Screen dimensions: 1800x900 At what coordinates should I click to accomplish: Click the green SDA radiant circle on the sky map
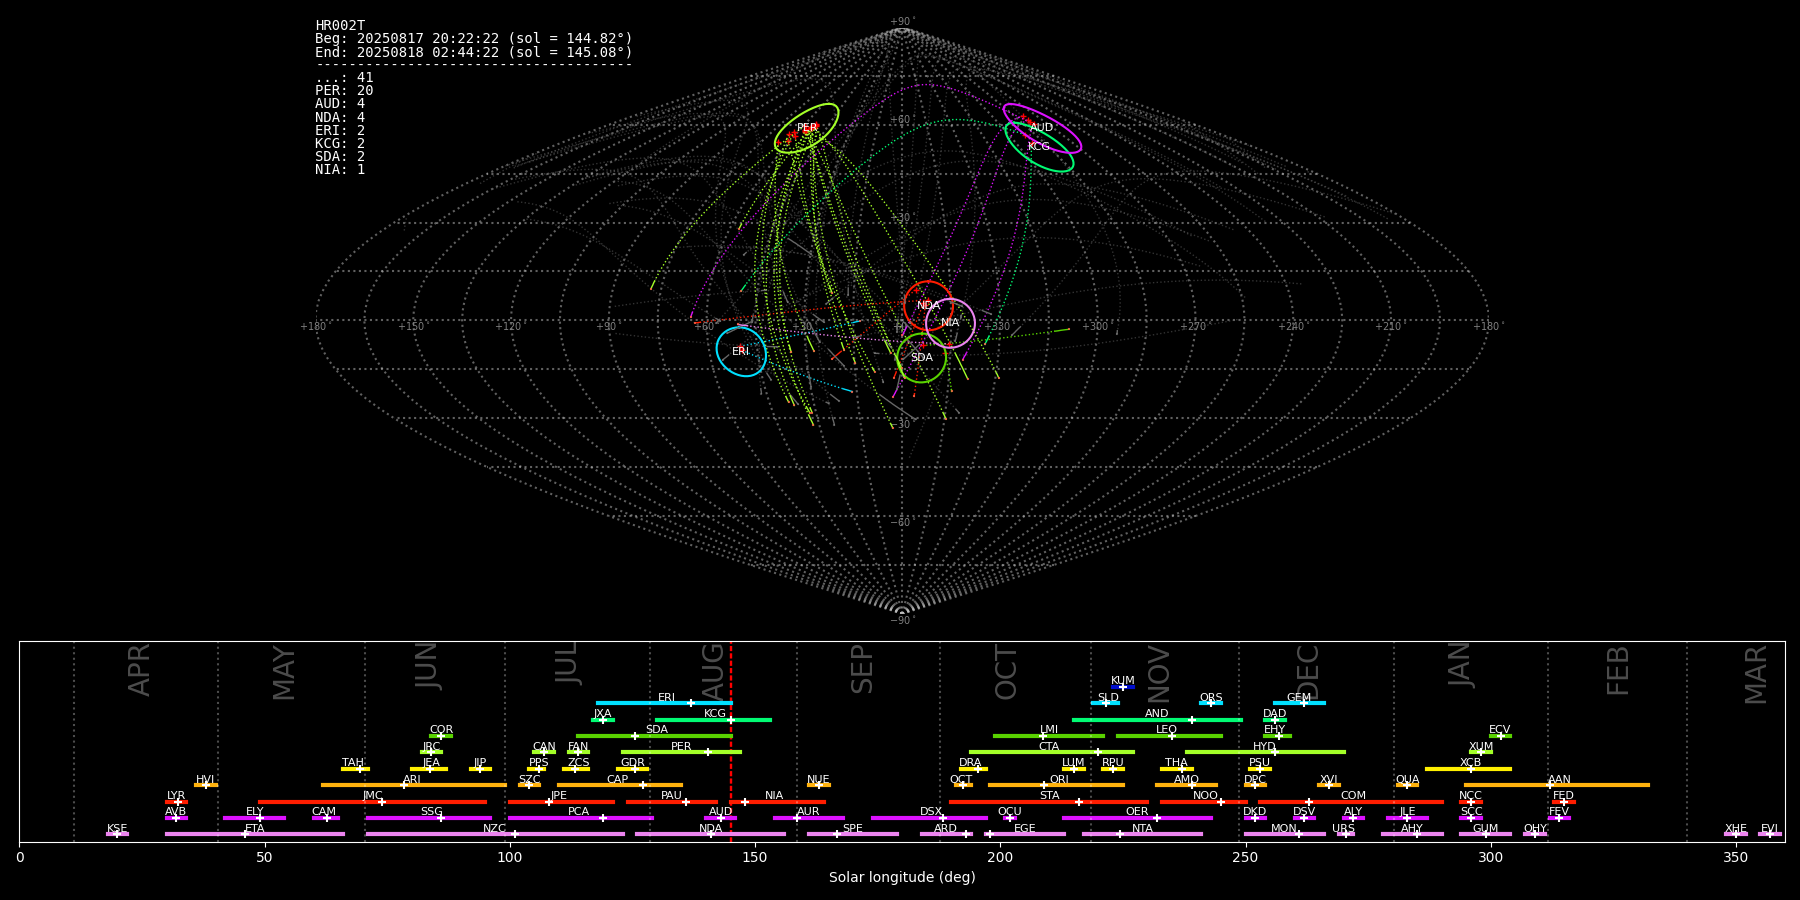(922, 358)
